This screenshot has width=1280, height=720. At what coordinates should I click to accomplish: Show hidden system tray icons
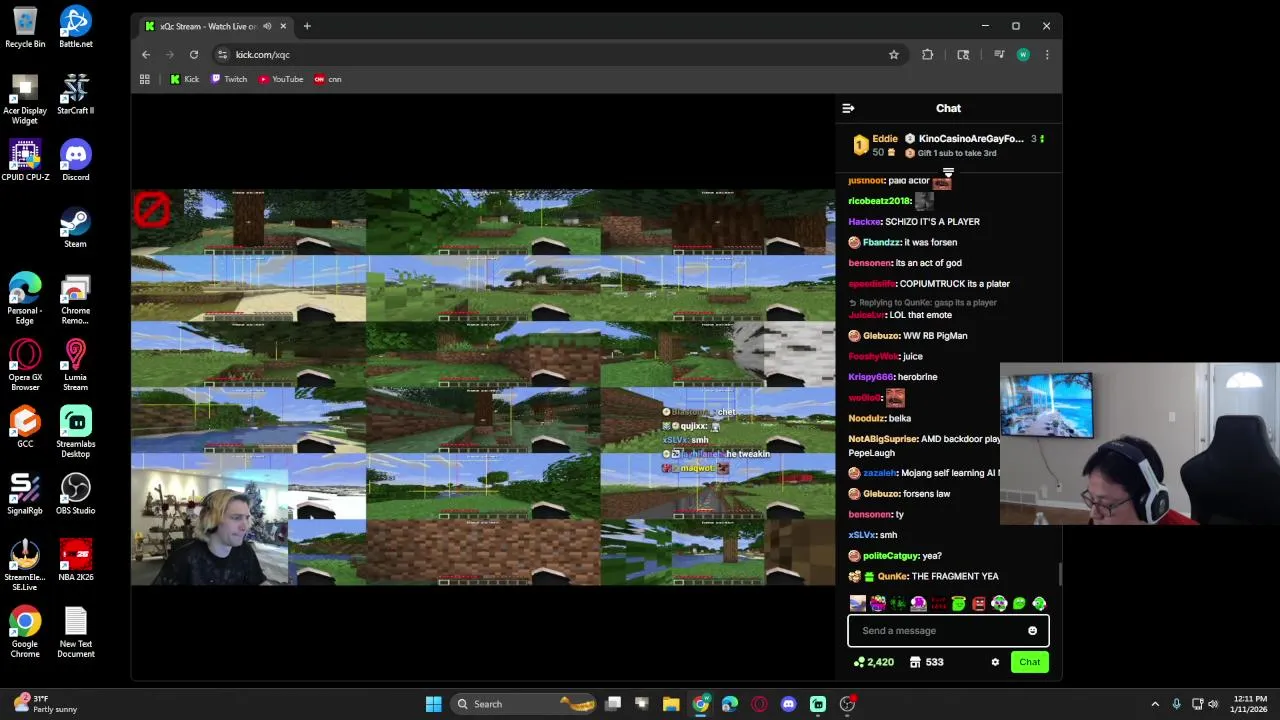pos(1155,704)
